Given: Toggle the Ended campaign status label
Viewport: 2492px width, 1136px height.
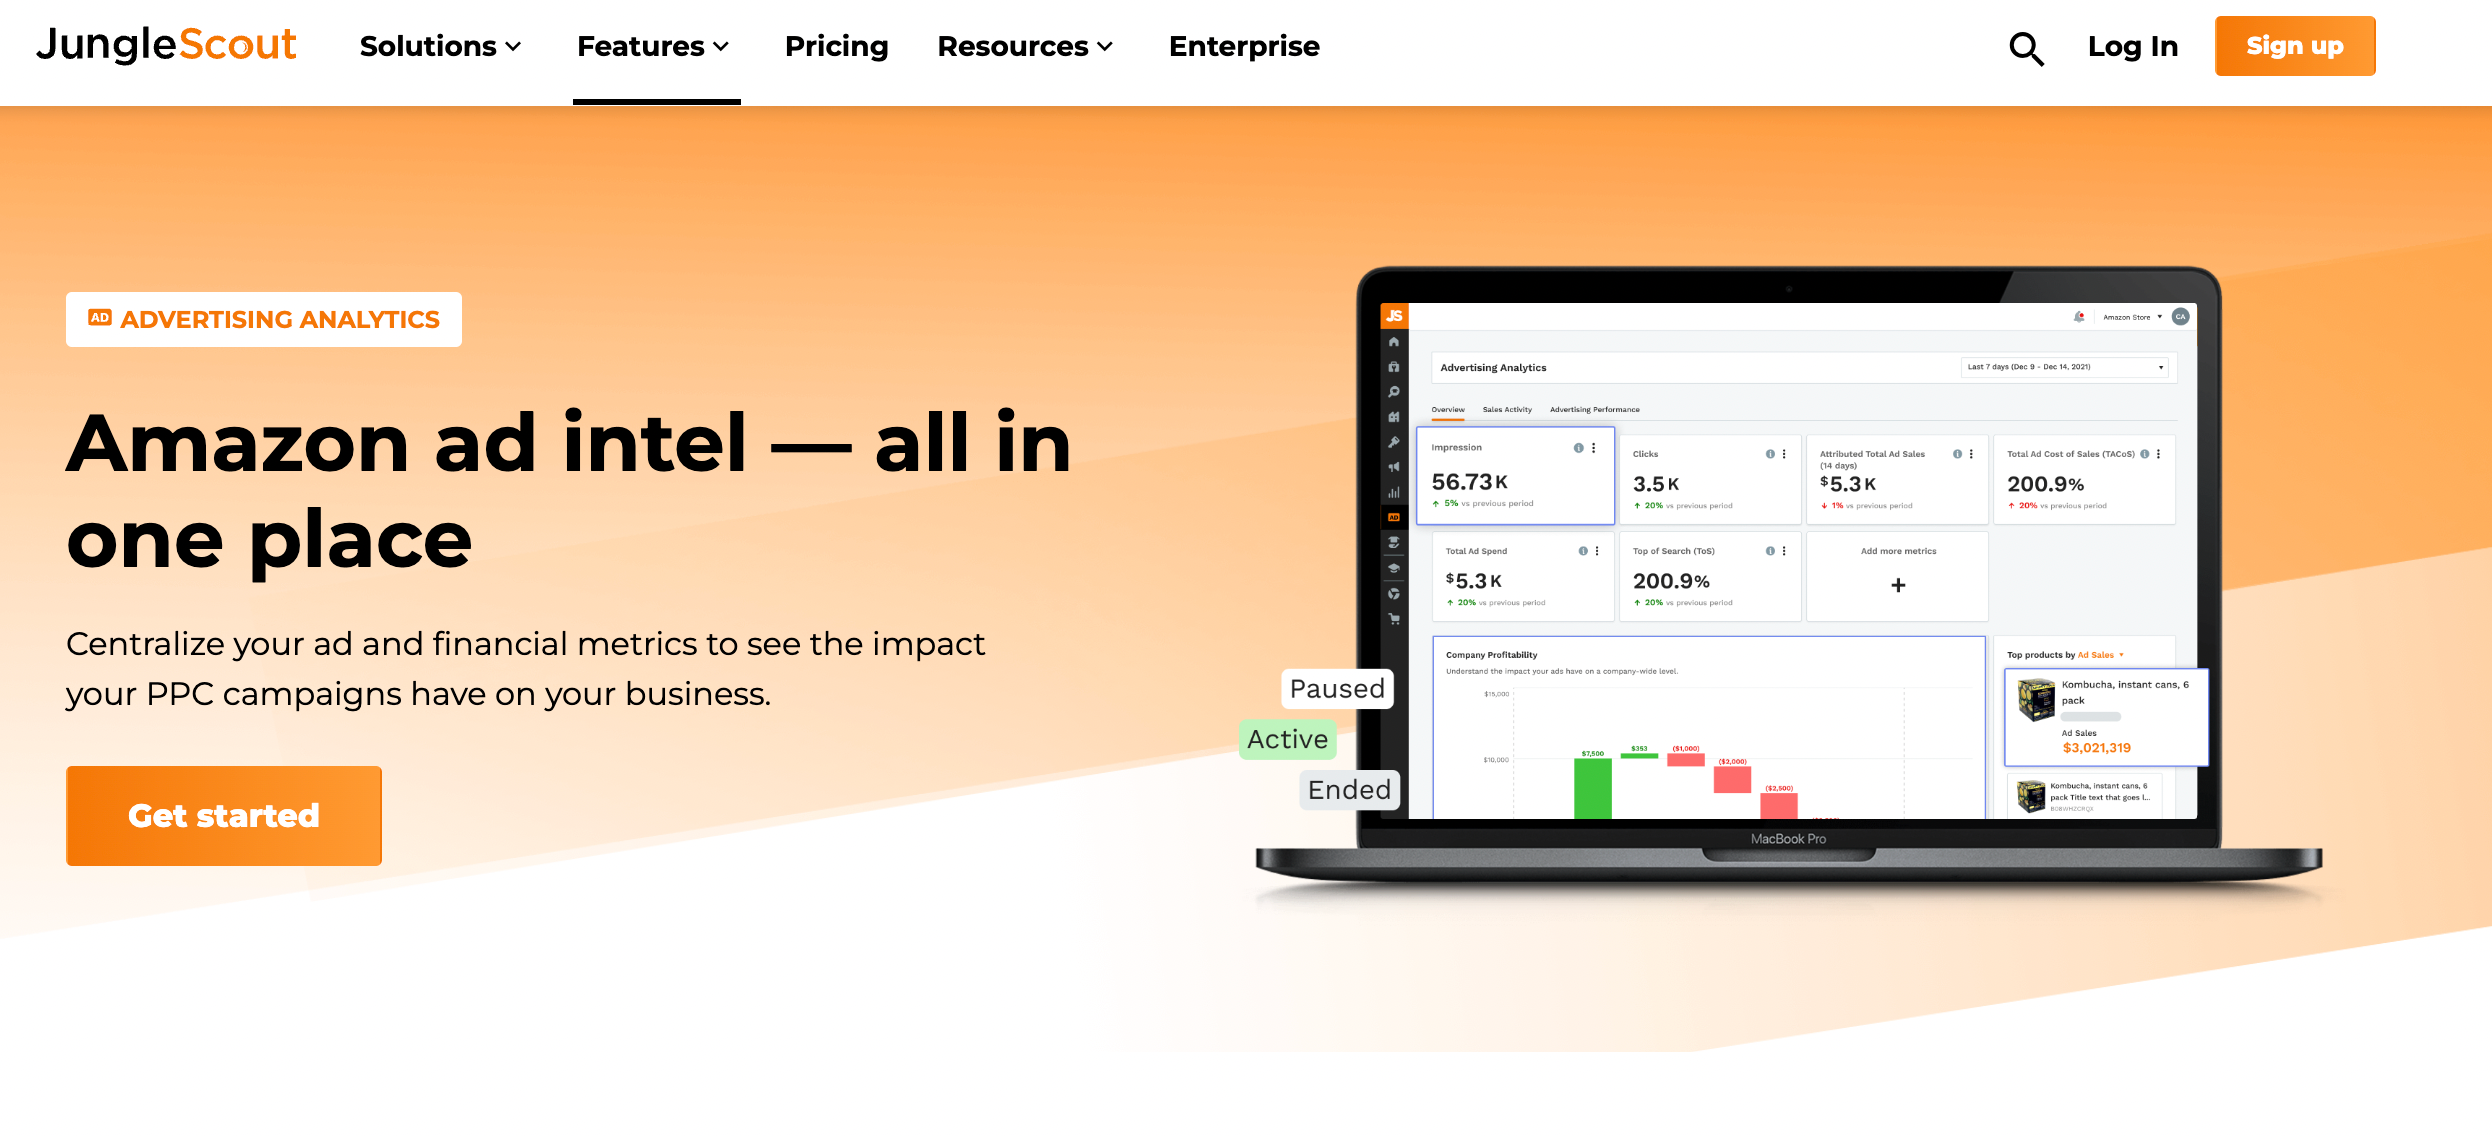Looking at the screenshot, I should click(x=1348, y=788).
